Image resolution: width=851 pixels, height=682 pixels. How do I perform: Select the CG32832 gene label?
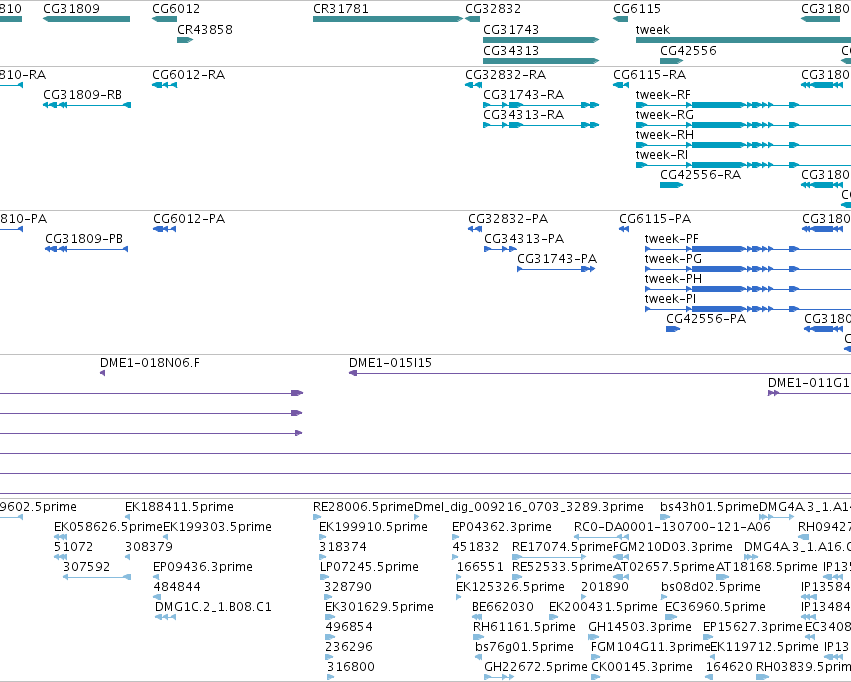(x=493, y=9)
